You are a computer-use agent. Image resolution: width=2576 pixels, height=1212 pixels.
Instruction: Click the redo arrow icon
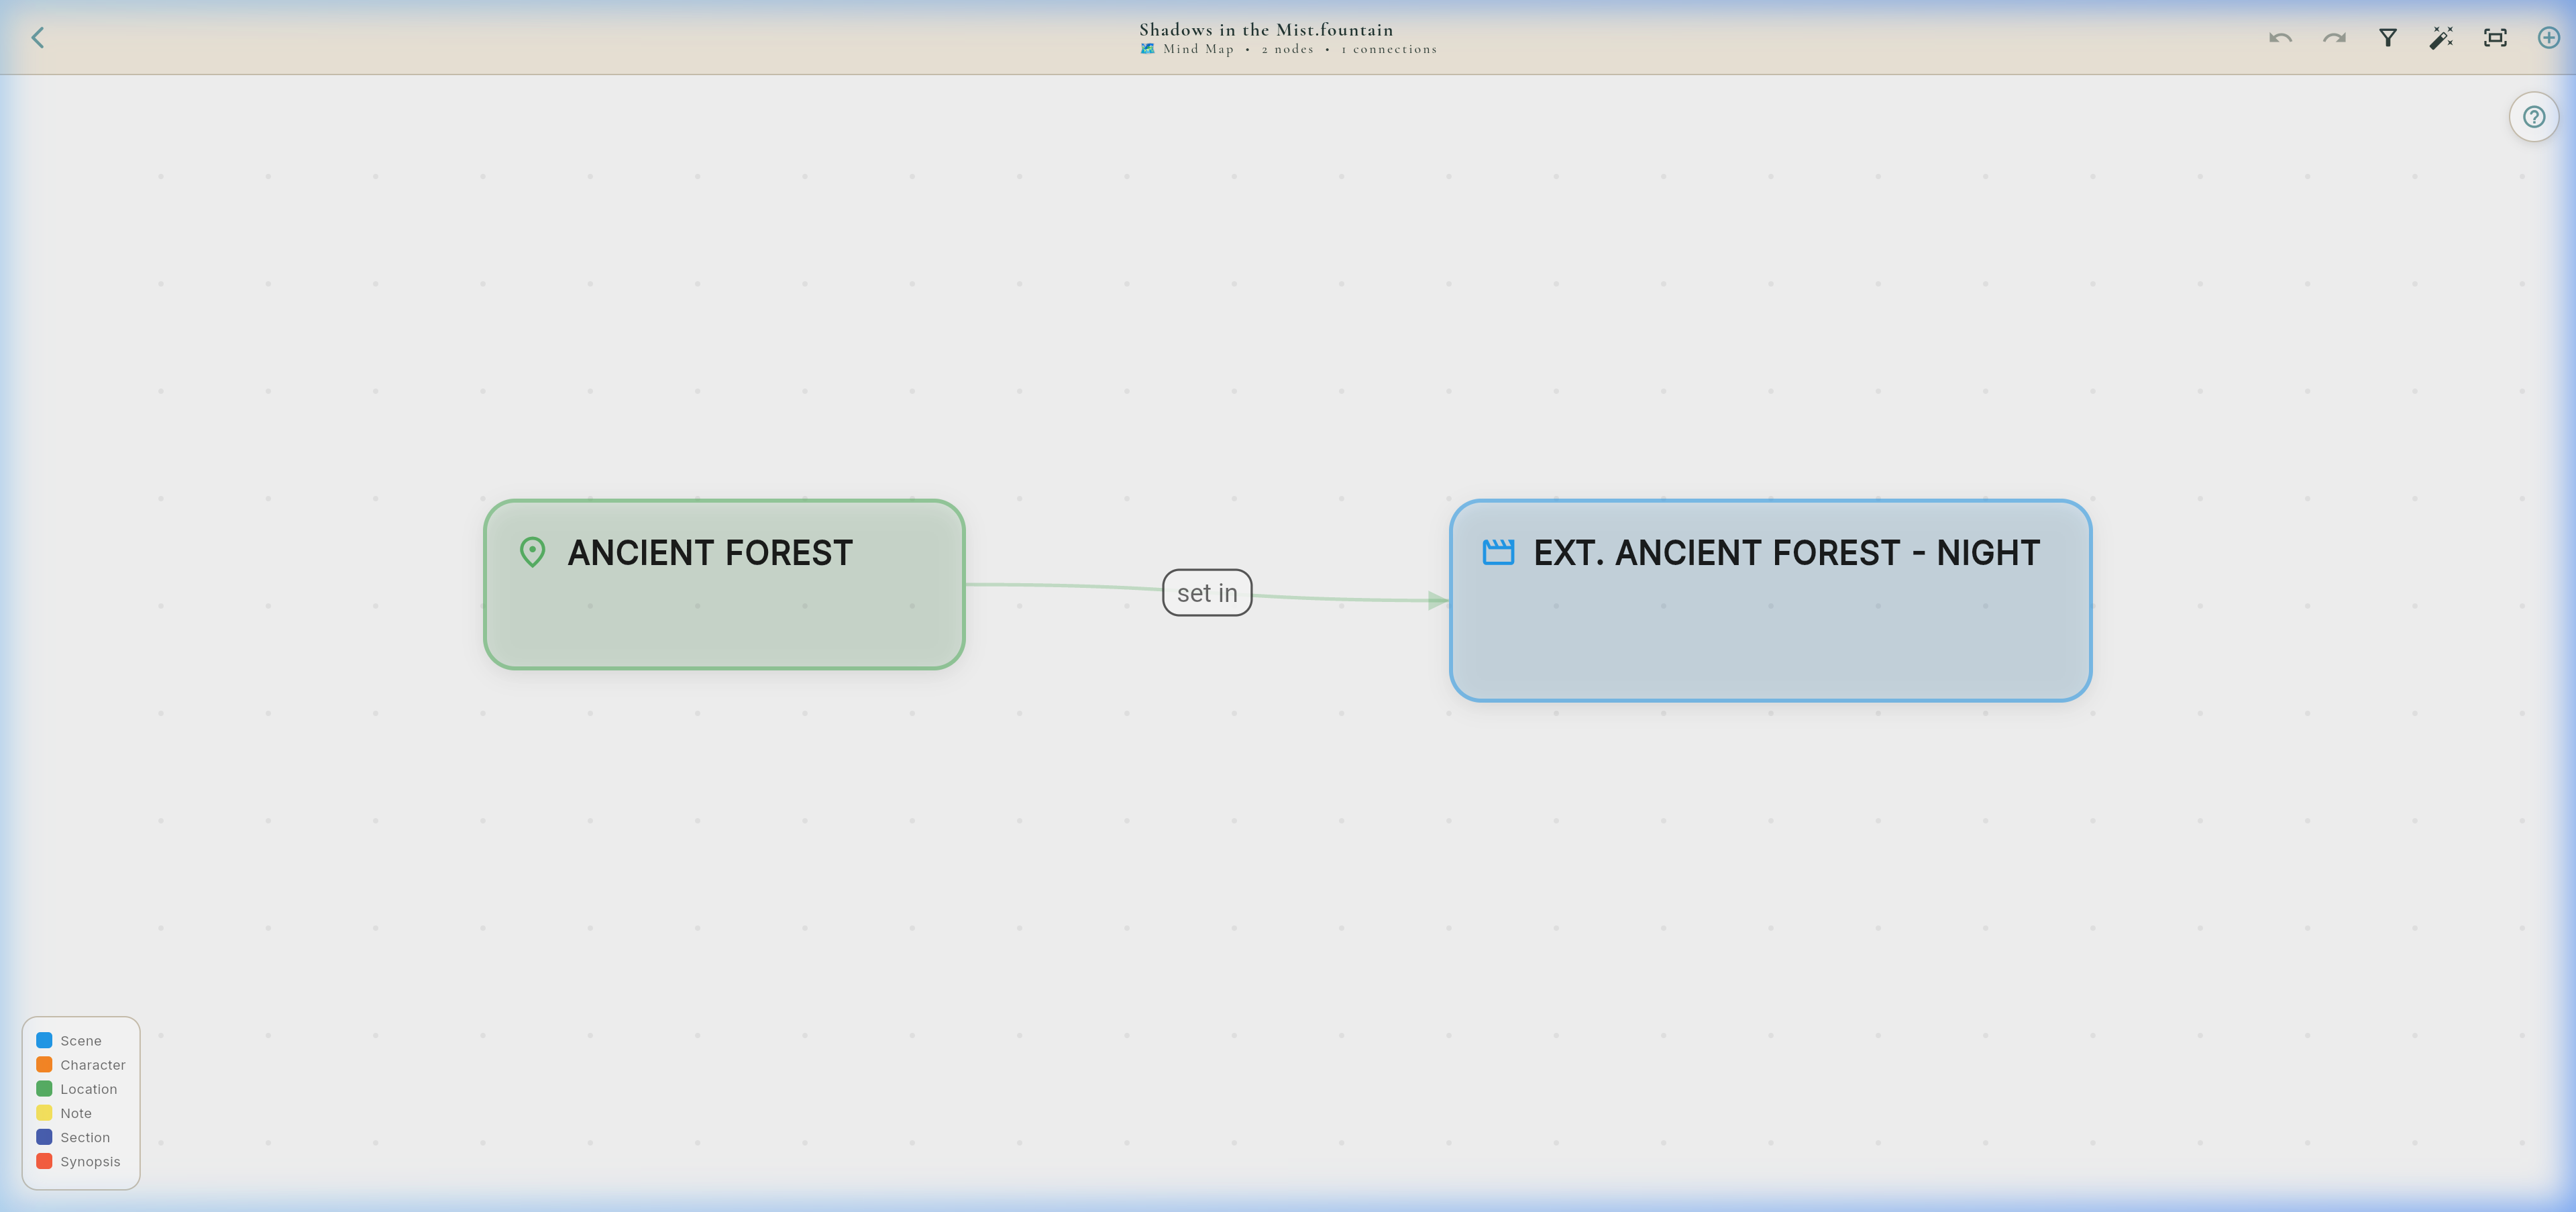(2334, 38)
